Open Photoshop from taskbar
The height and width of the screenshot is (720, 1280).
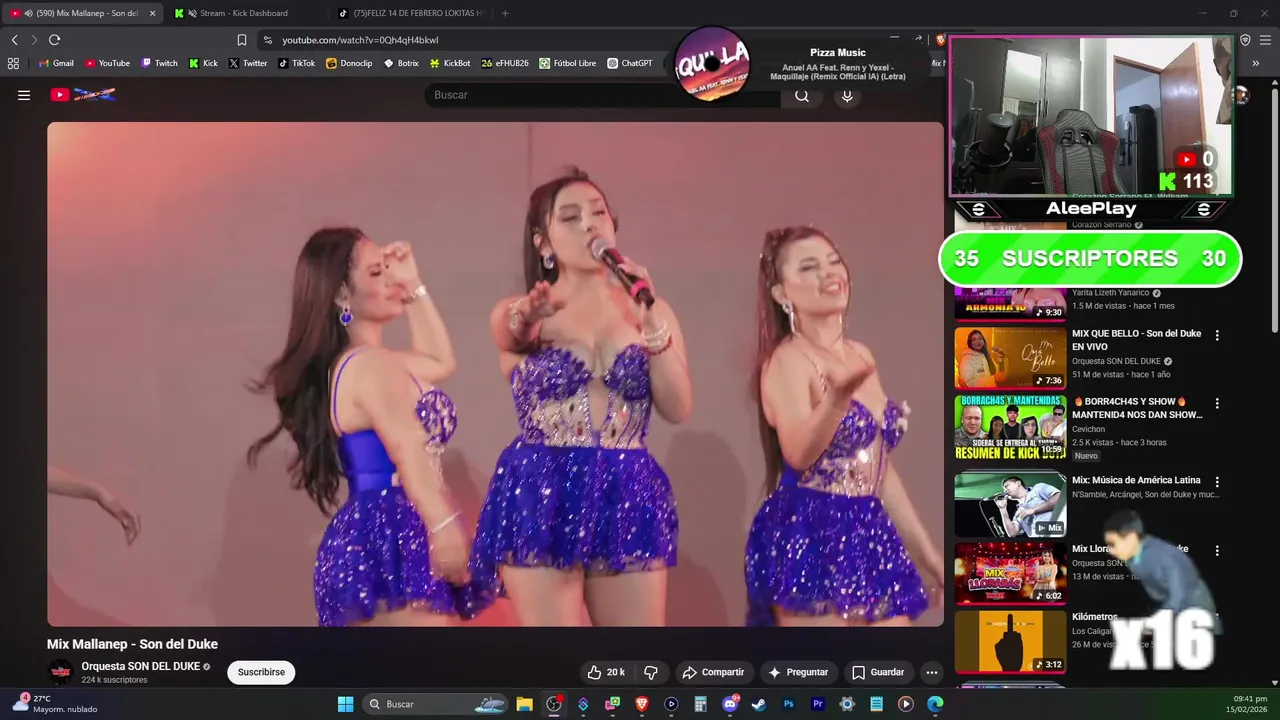[788, 704]
